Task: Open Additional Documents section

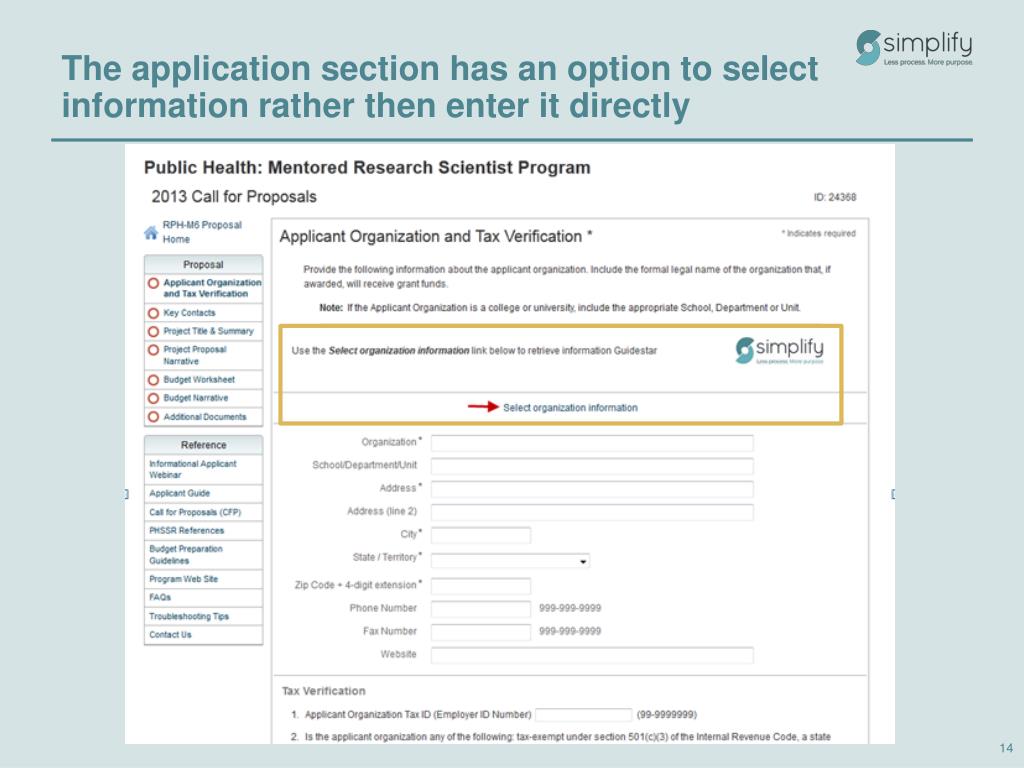Action: coord(205,417)
